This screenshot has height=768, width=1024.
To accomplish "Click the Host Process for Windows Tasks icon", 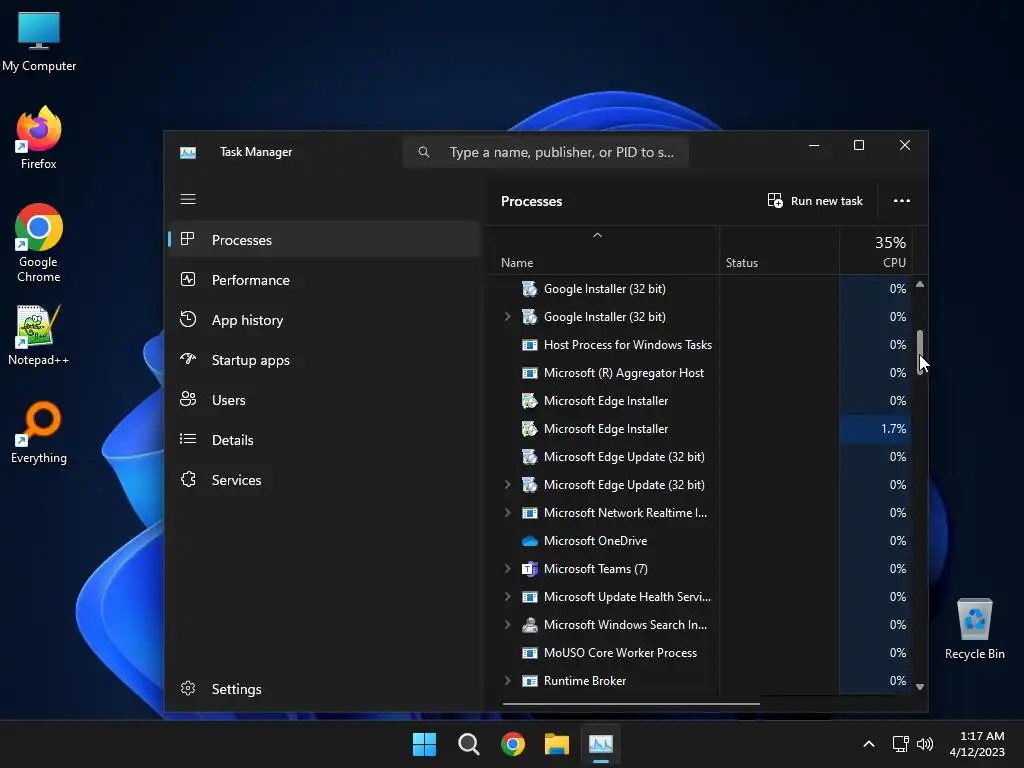I will click(530, 345).
